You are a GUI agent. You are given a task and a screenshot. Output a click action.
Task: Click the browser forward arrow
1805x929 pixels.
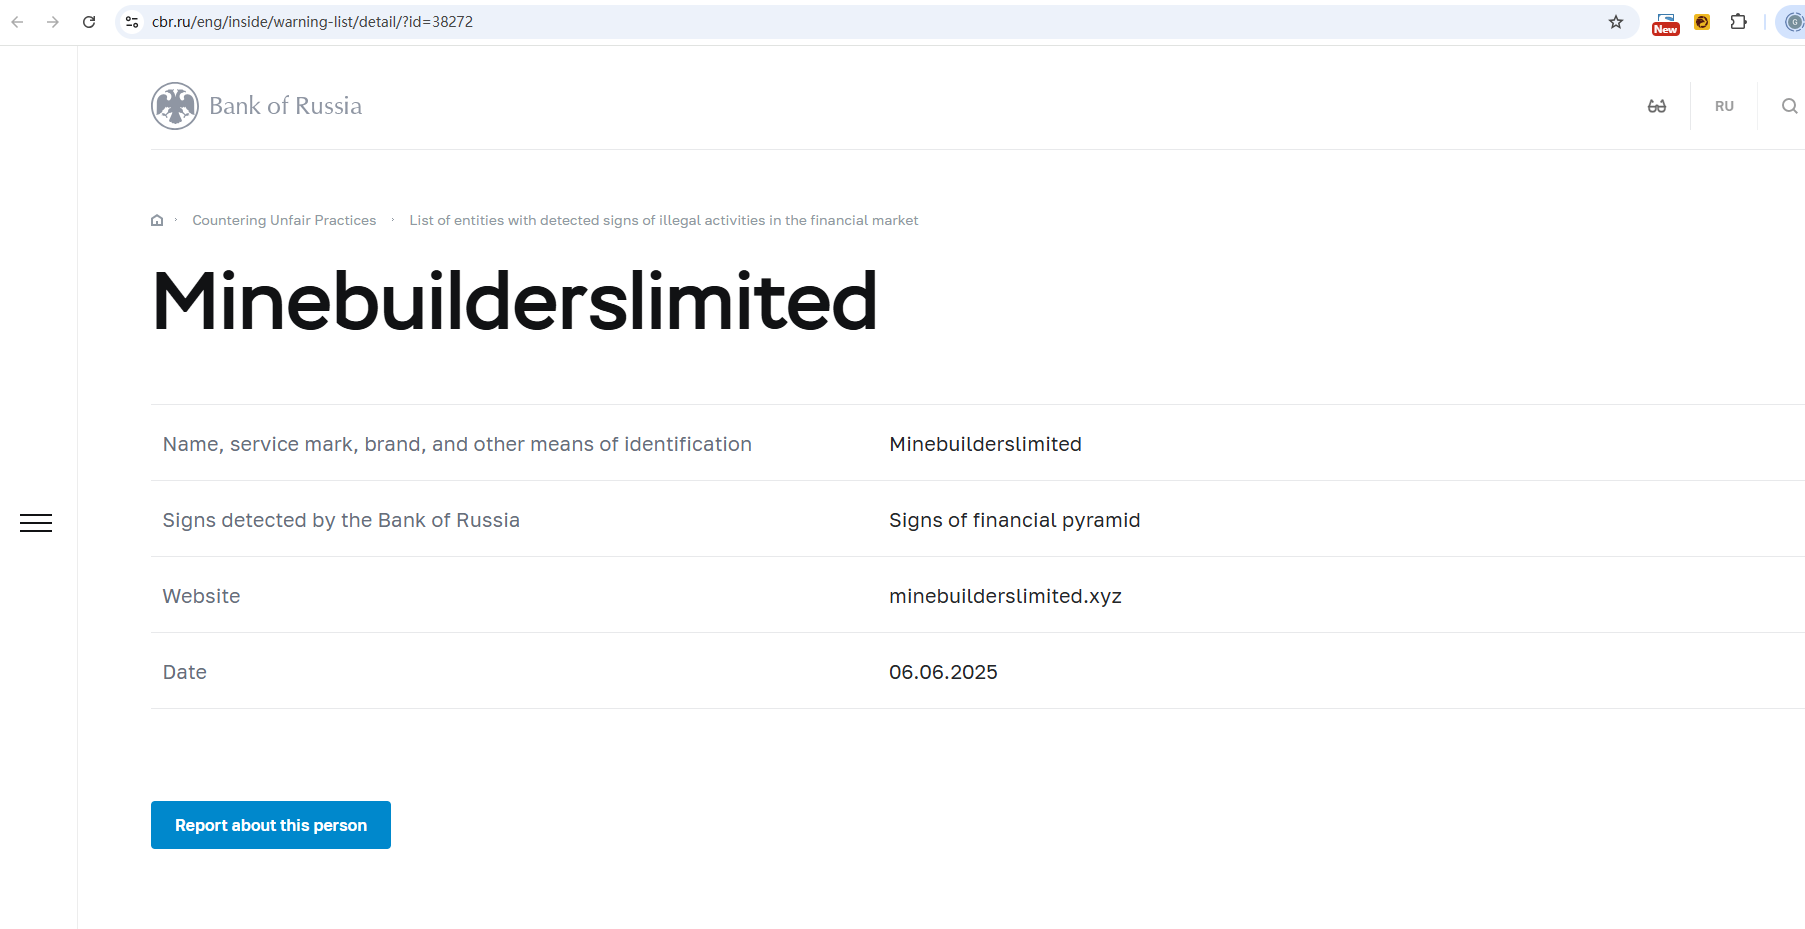coord(53,22)
